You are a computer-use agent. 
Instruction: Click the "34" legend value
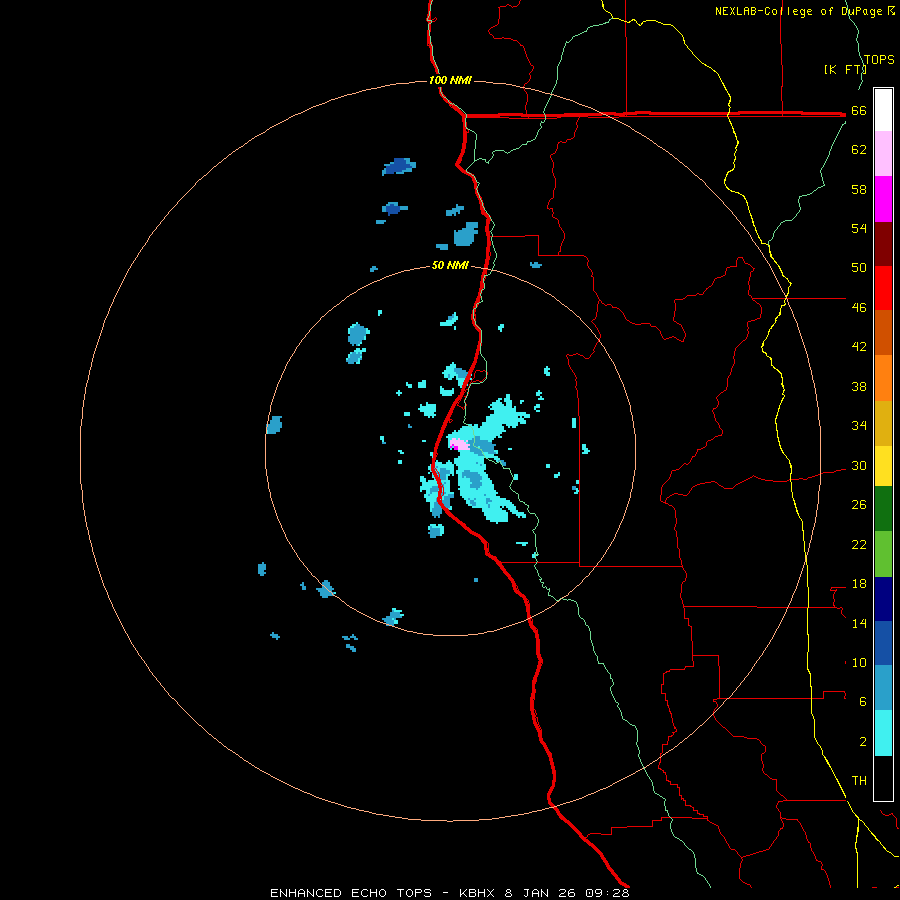click(859, 426)
